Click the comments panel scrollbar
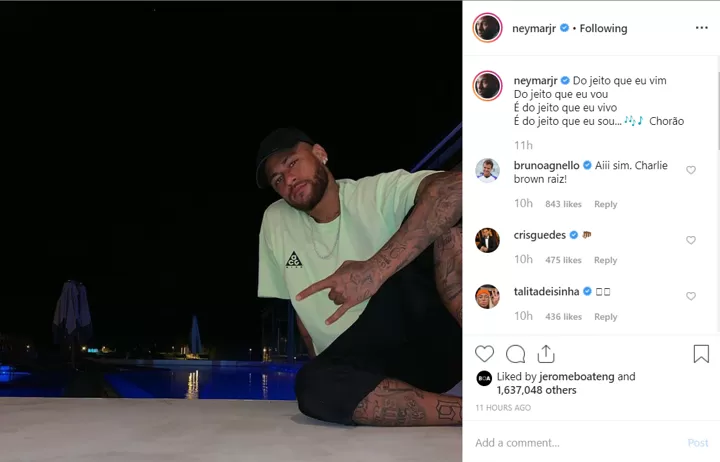The image size is (720, 462). coord(718,110)
